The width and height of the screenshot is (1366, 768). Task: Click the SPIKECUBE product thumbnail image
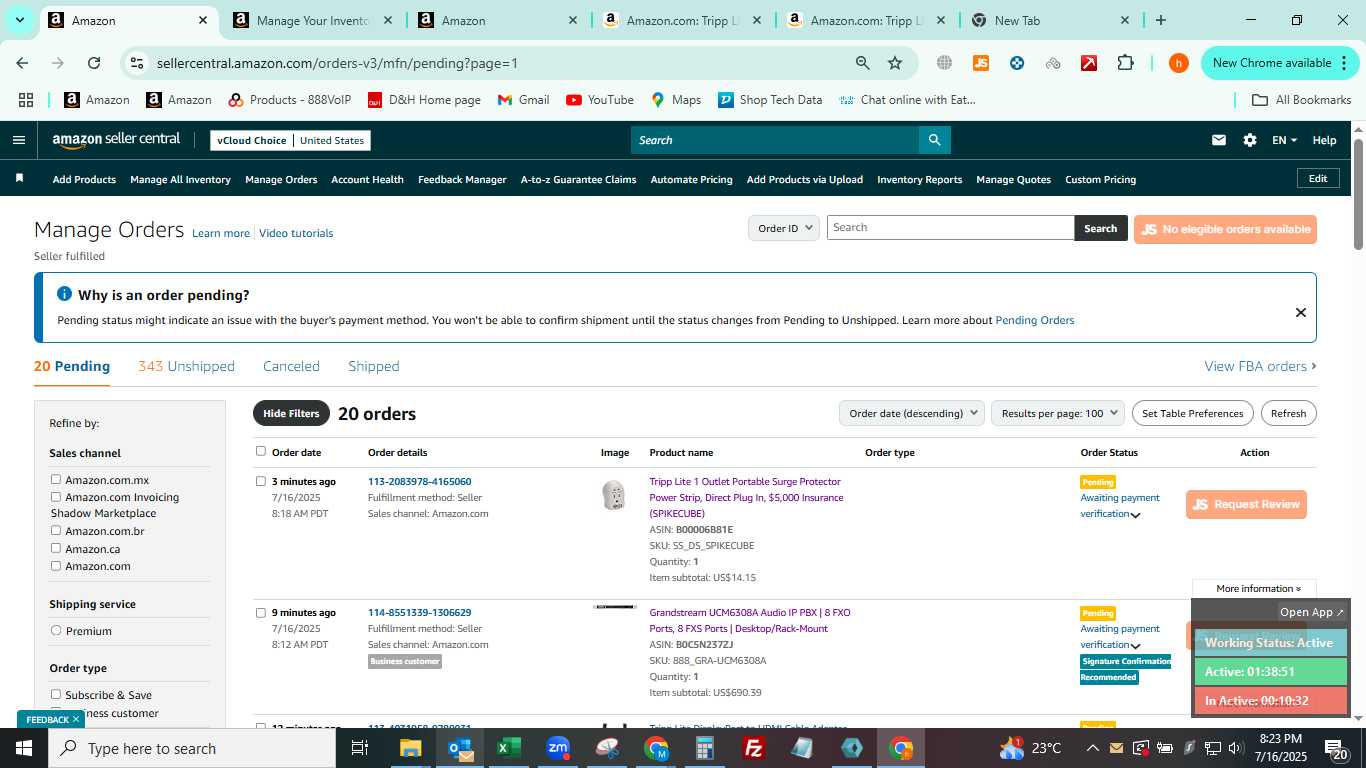click(x=614, y=495)
